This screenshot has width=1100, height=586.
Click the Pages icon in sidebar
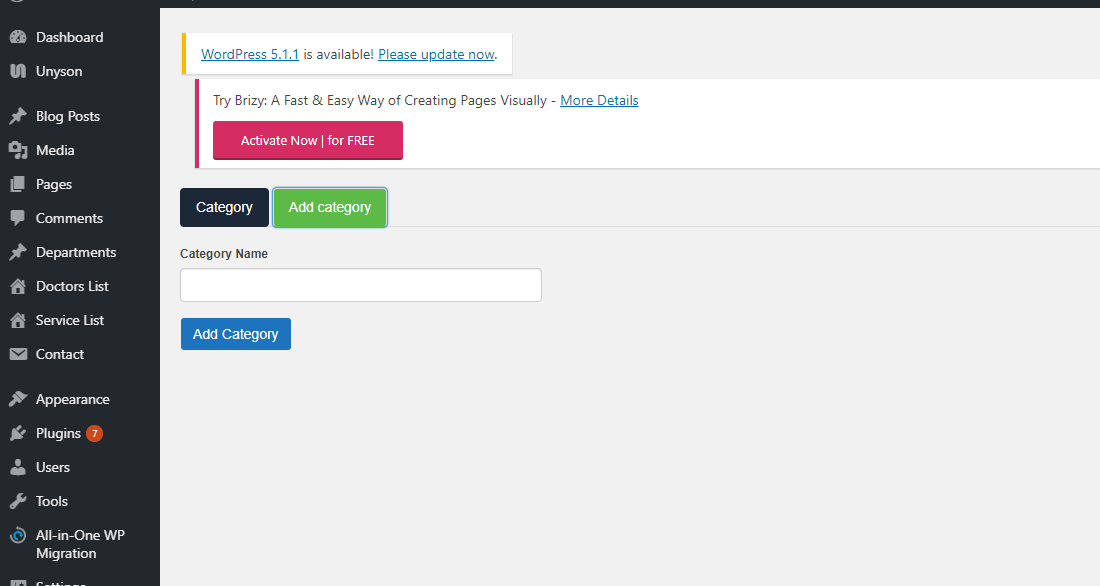point(18,184)
